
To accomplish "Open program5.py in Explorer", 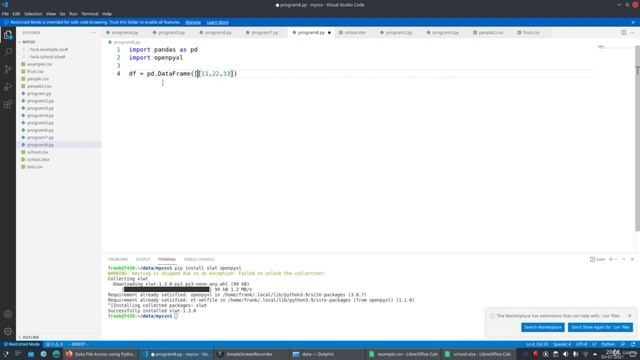I will click(40, 123).
